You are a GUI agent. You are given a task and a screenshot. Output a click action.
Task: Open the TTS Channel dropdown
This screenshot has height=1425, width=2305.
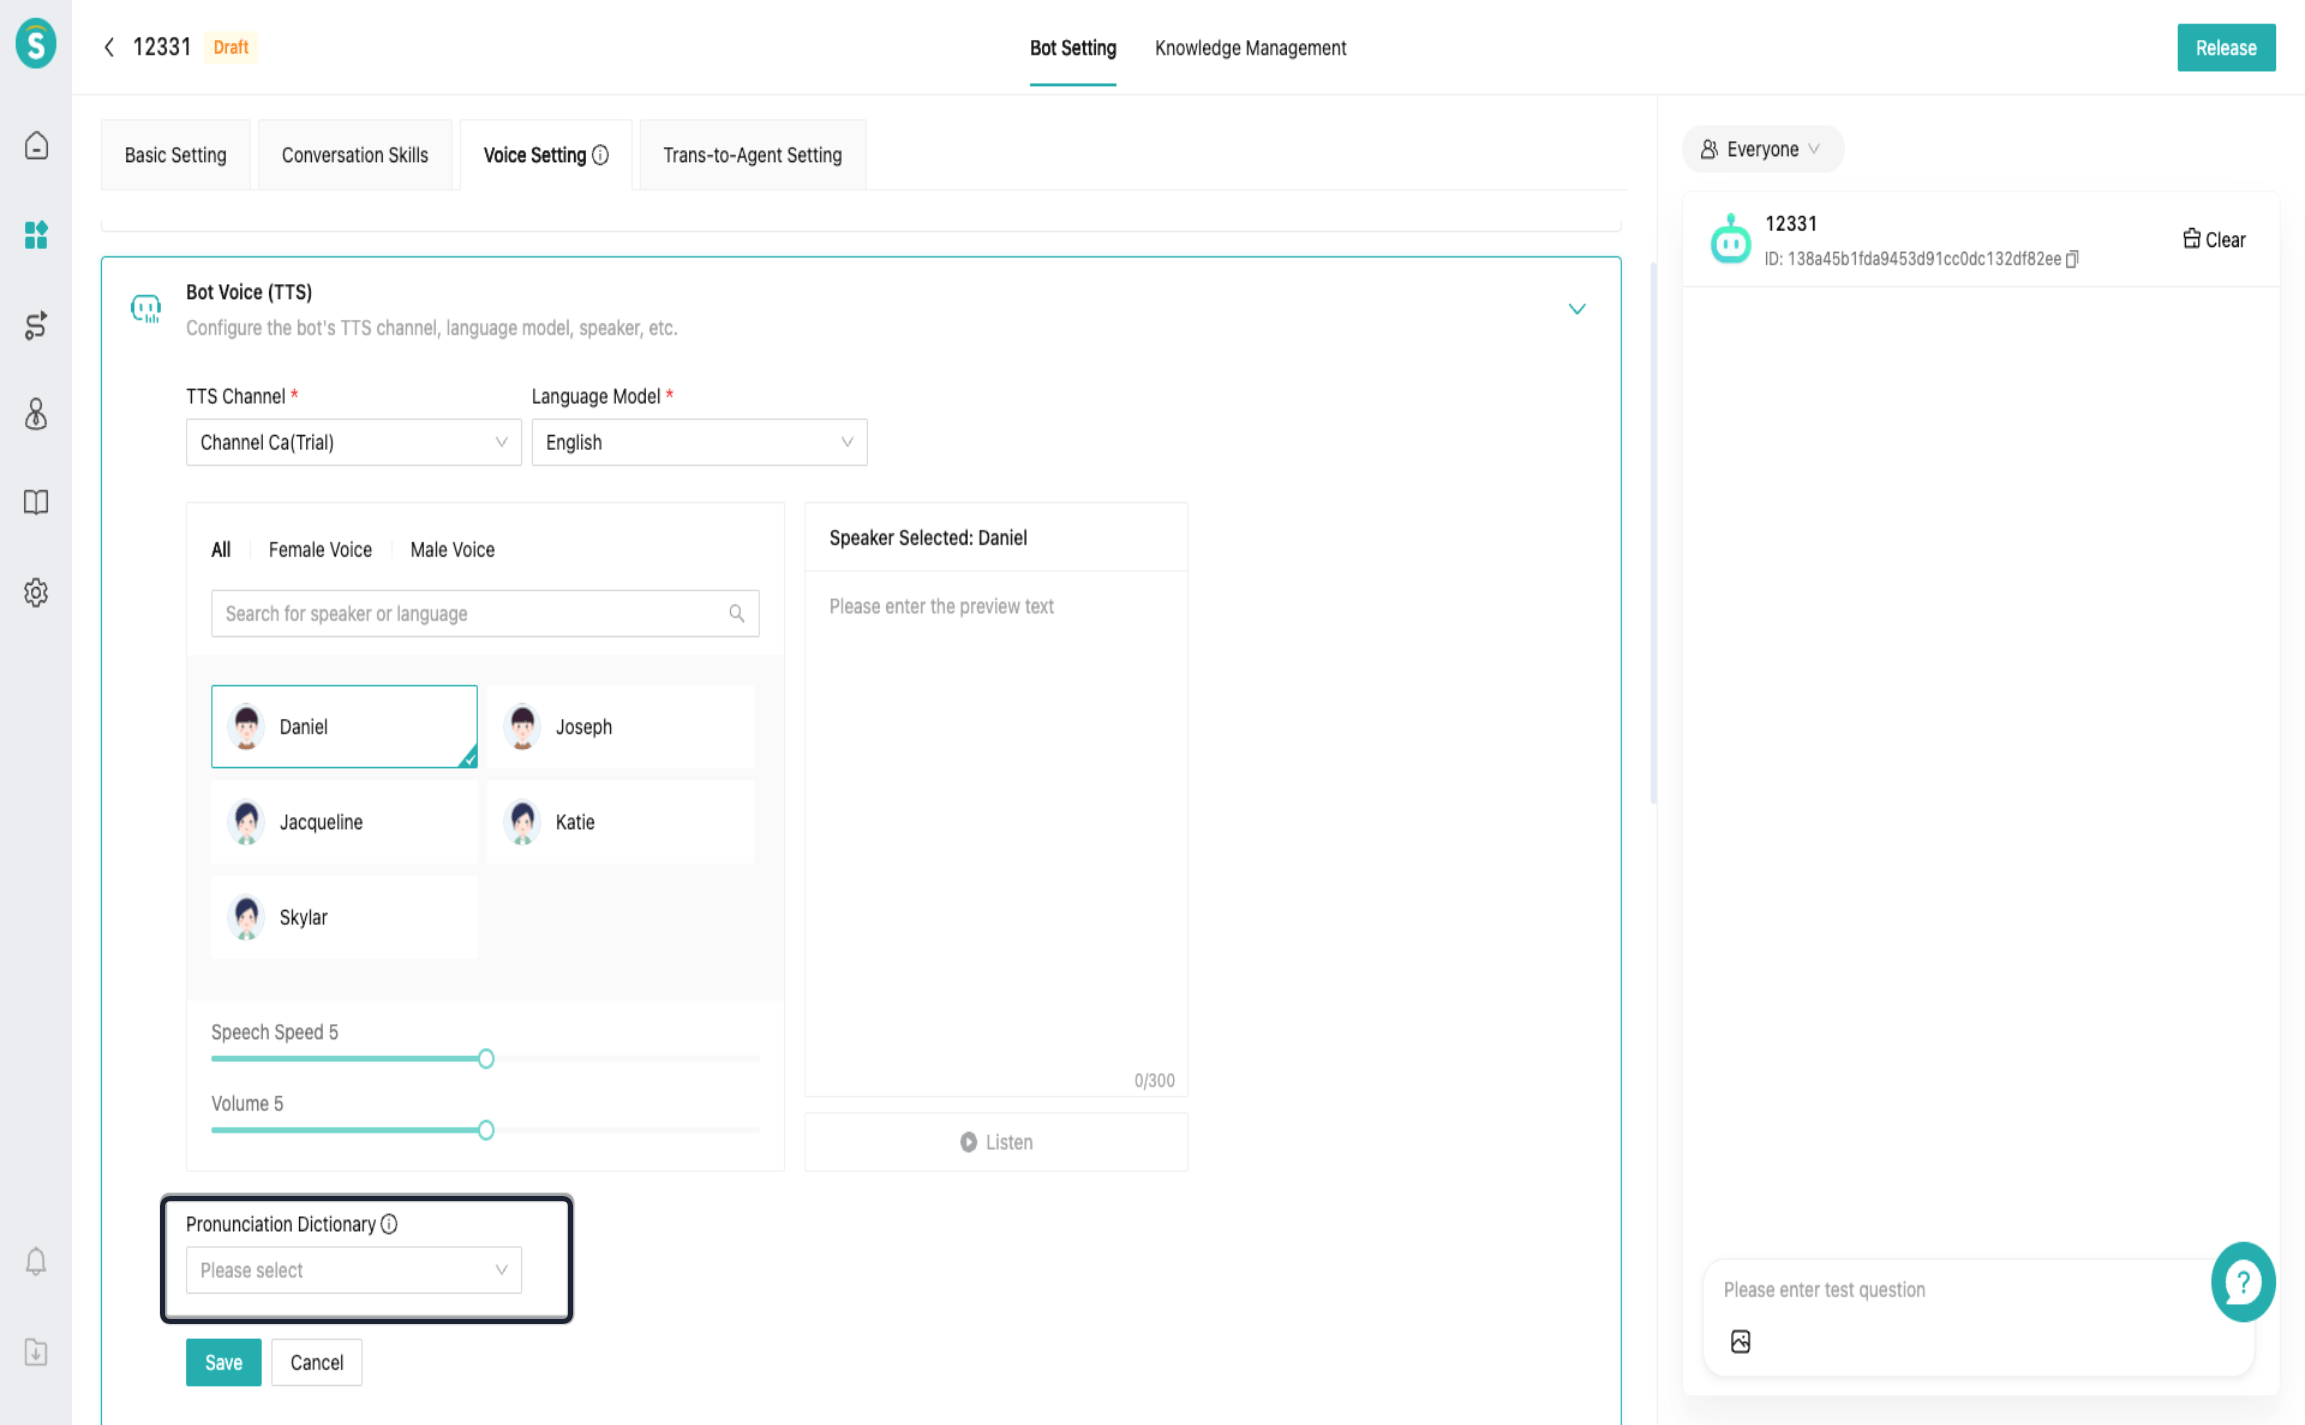click(353, 442)
